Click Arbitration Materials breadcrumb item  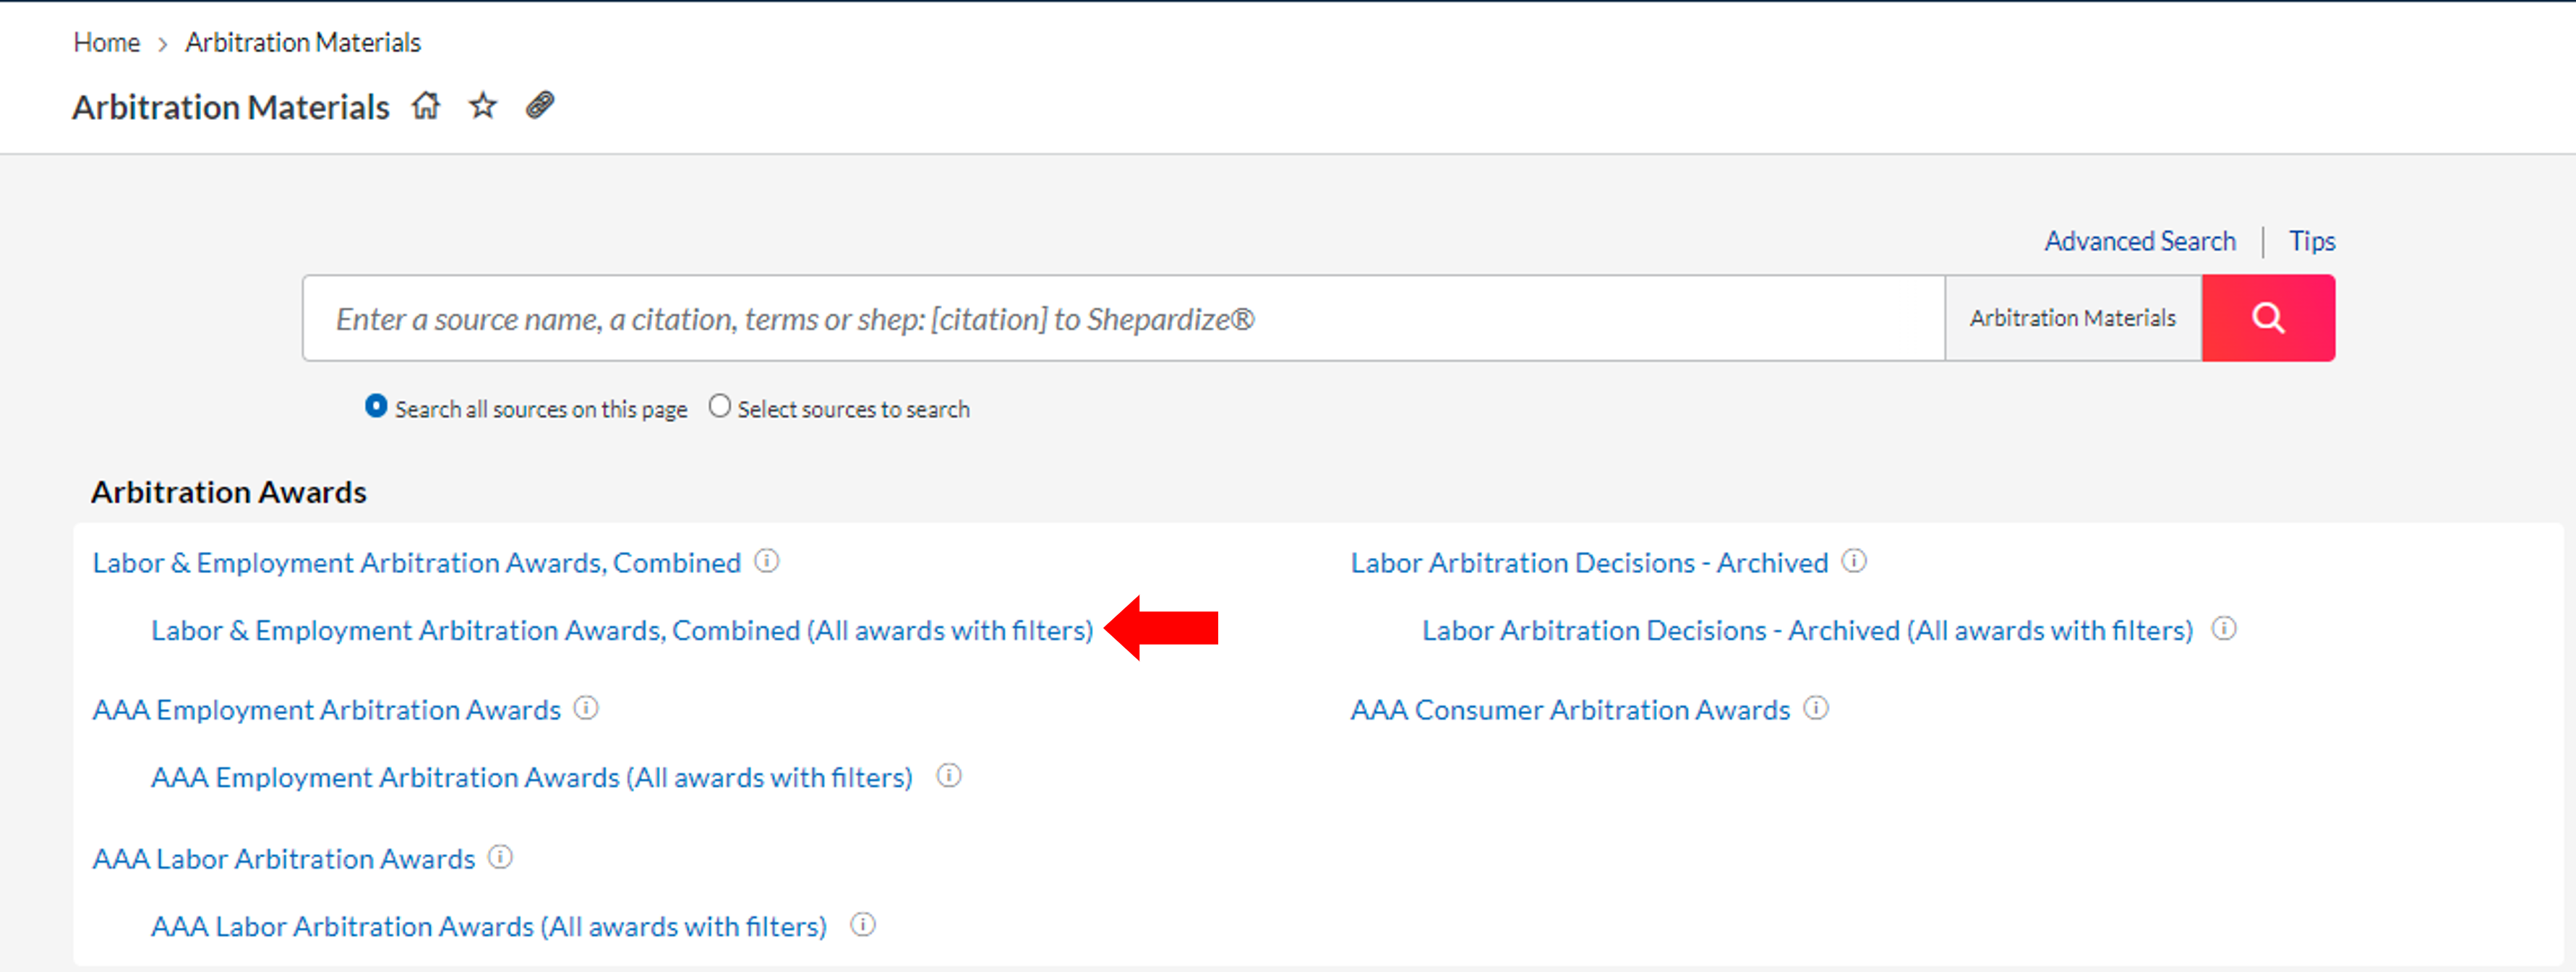tap(303, 43)
